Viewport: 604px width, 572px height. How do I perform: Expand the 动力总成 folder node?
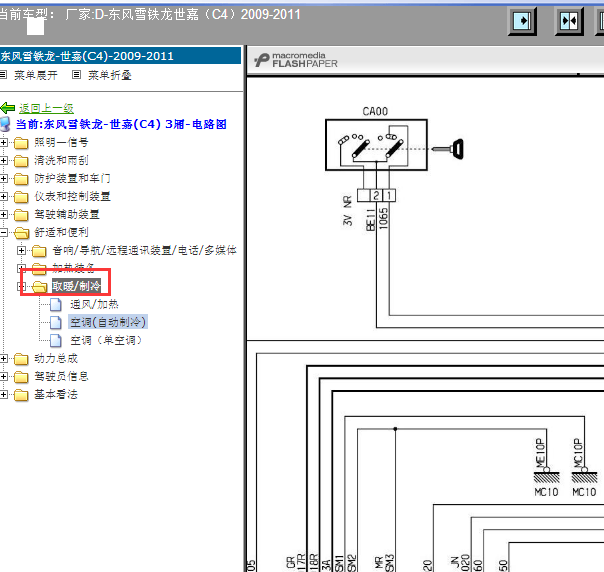click(x=3, y=359)
